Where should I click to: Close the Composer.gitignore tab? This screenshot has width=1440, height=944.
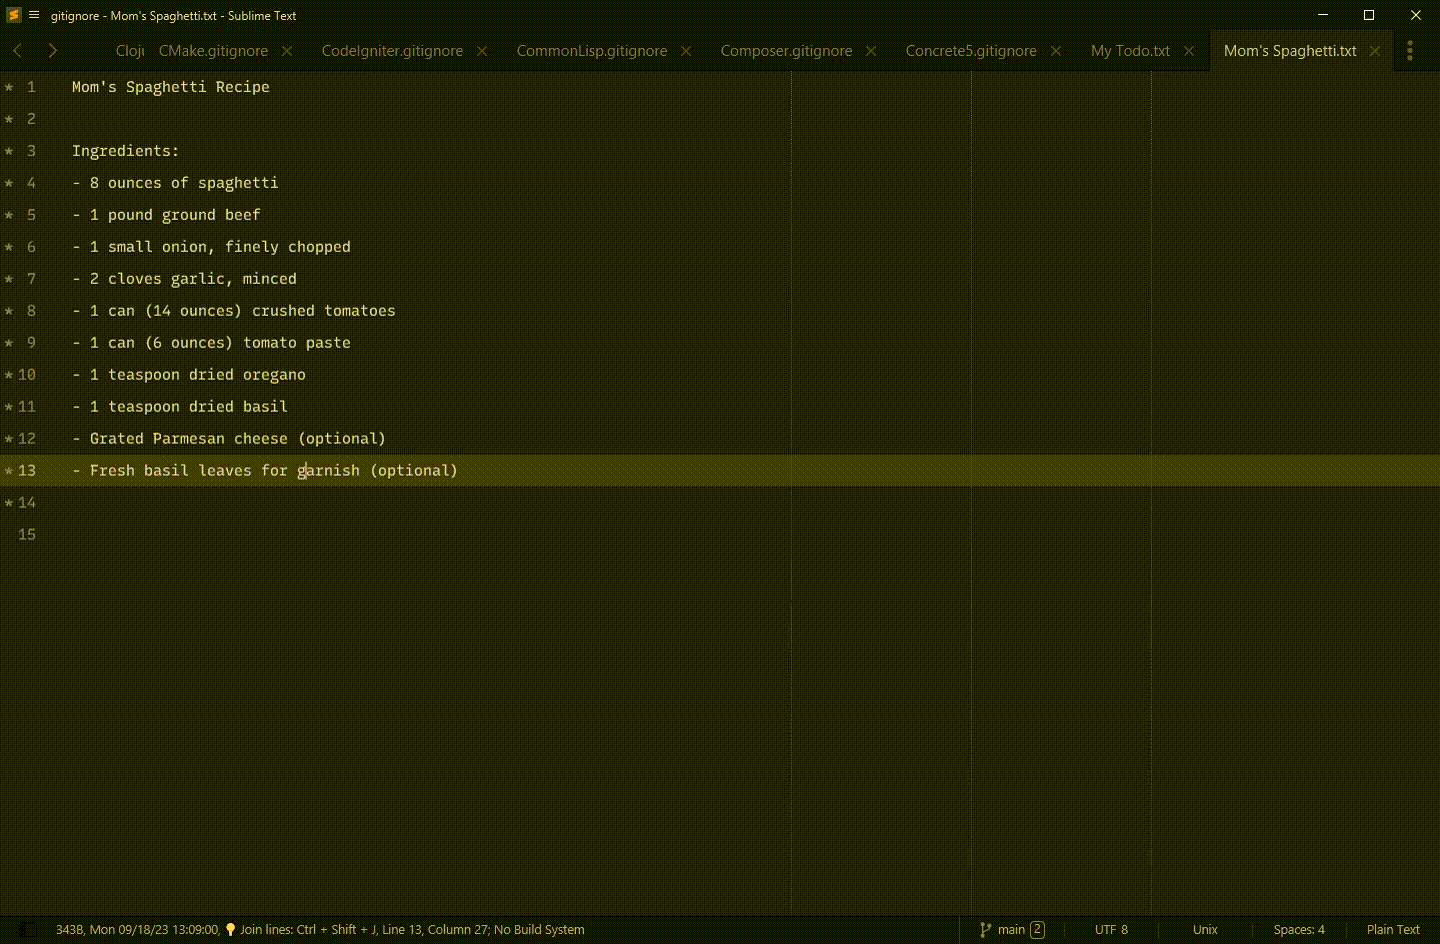click(871, 51)
